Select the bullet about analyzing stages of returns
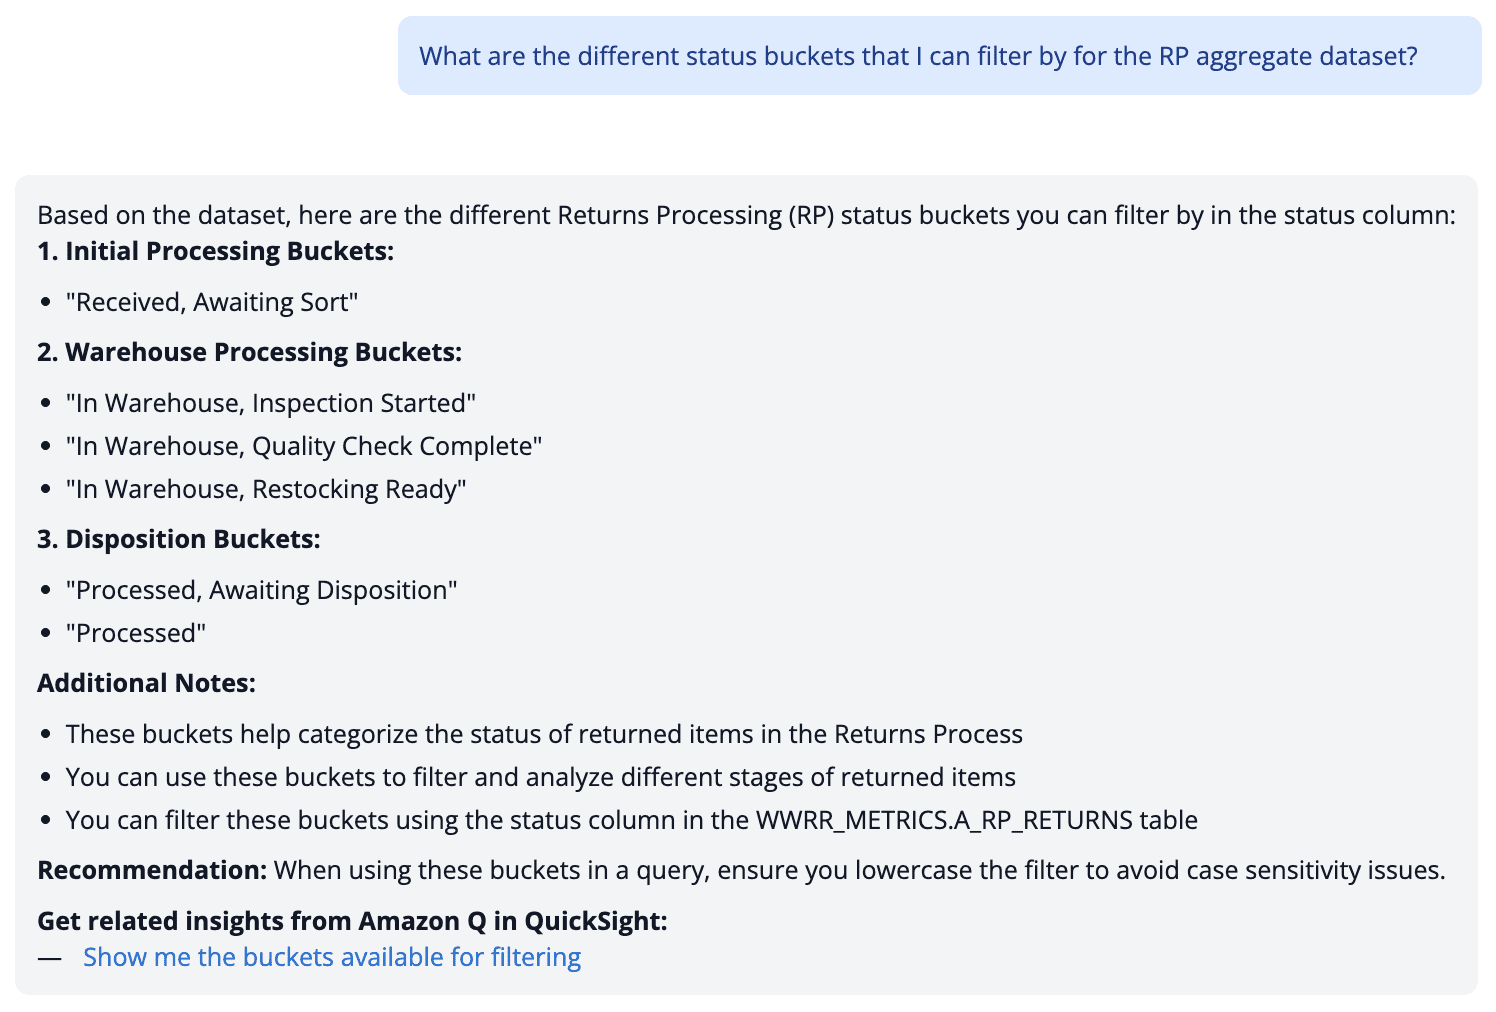The width and height of the screenshot is (1496, 1012). click(541, 776)
